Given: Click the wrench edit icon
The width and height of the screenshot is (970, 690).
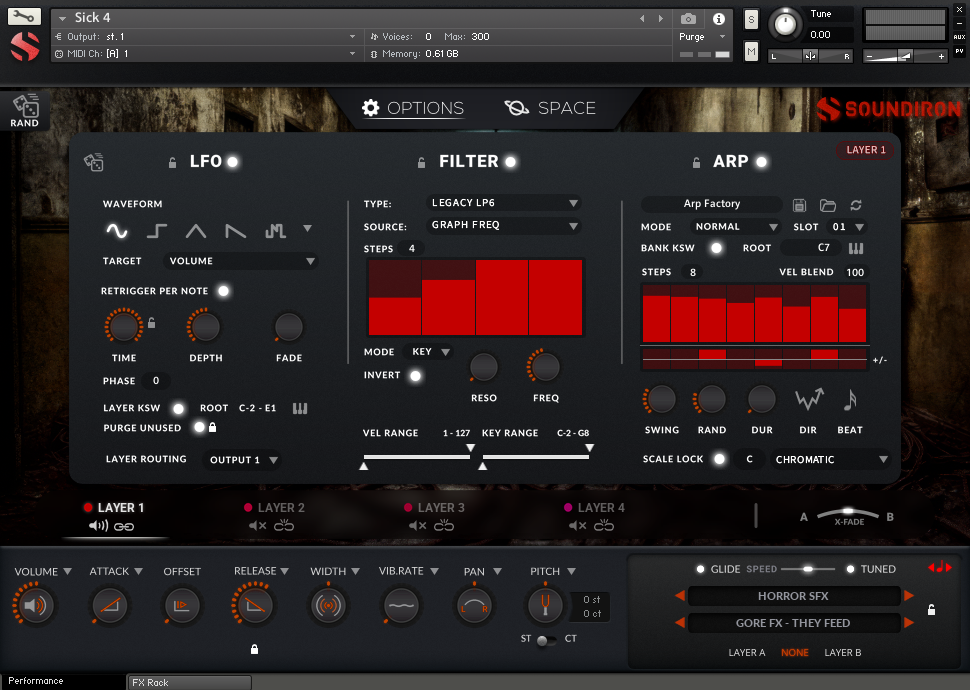Looking at the screenshot, I should click(x=24, y=16).
